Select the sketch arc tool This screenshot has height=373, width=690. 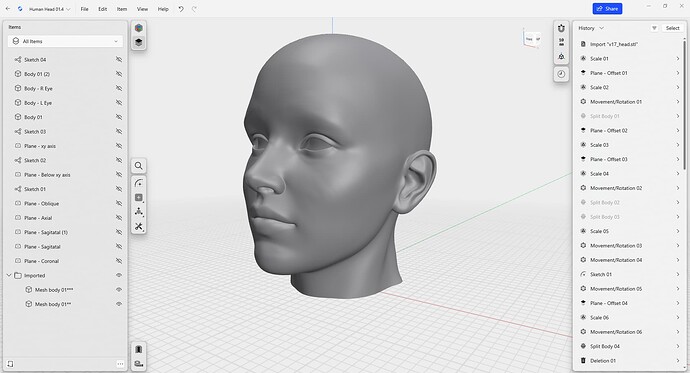pyautogui.click(x=139, y=183)
